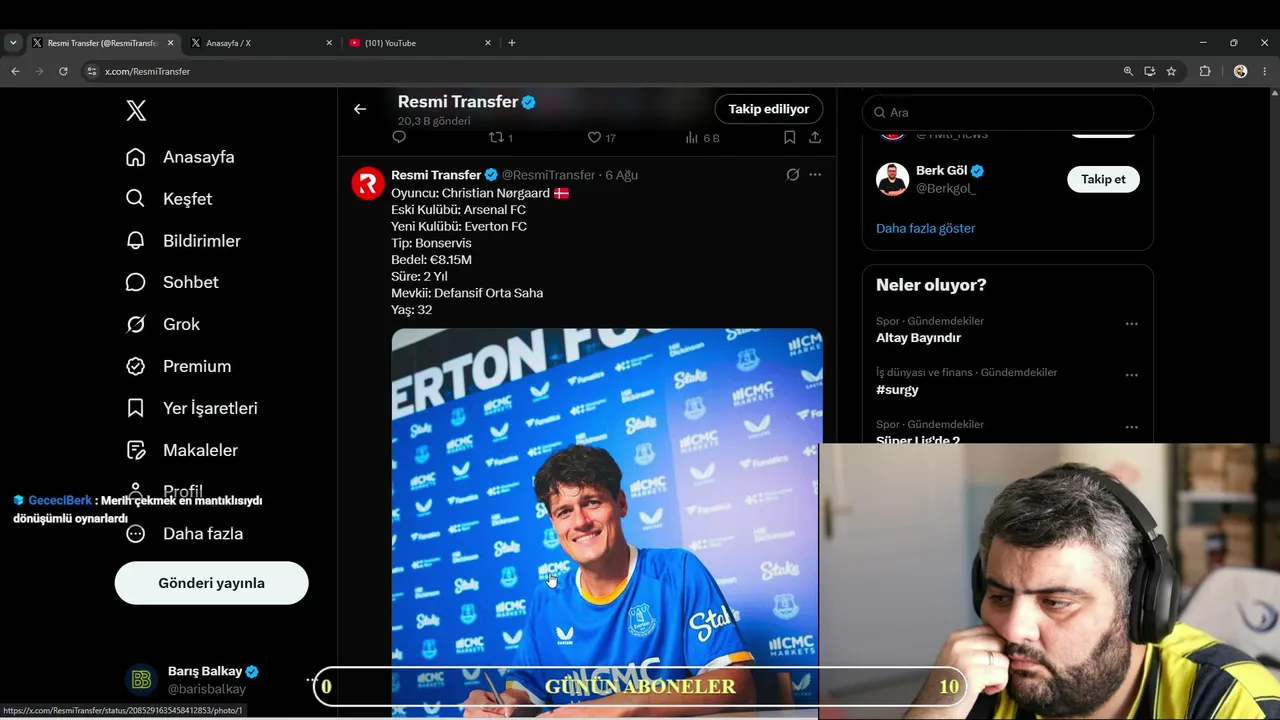Click the address bar URL x.com/ResmiTransfer
Screen dimensions: 1280x720
click(147, 72)
